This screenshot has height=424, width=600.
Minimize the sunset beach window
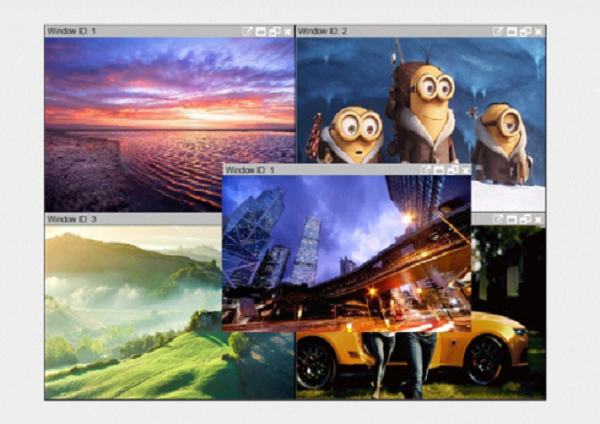point(260,32)
